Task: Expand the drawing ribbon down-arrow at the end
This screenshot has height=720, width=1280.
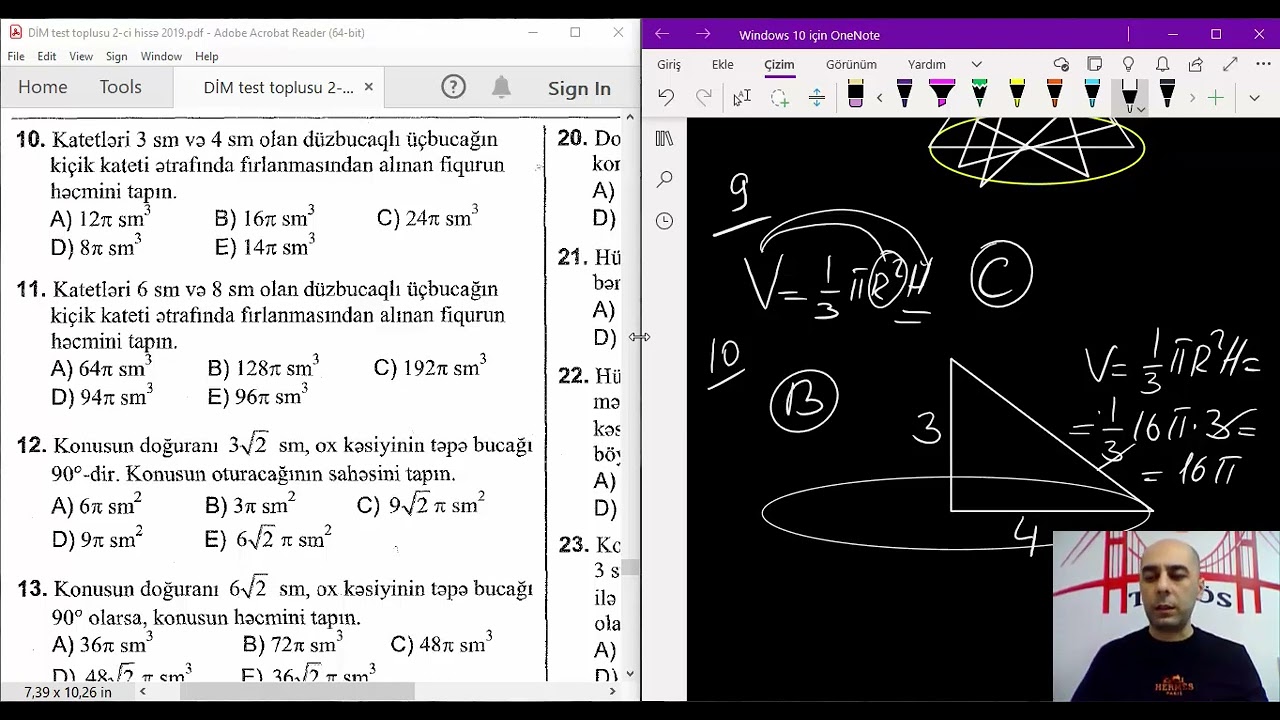Action: pos(1254,97)
